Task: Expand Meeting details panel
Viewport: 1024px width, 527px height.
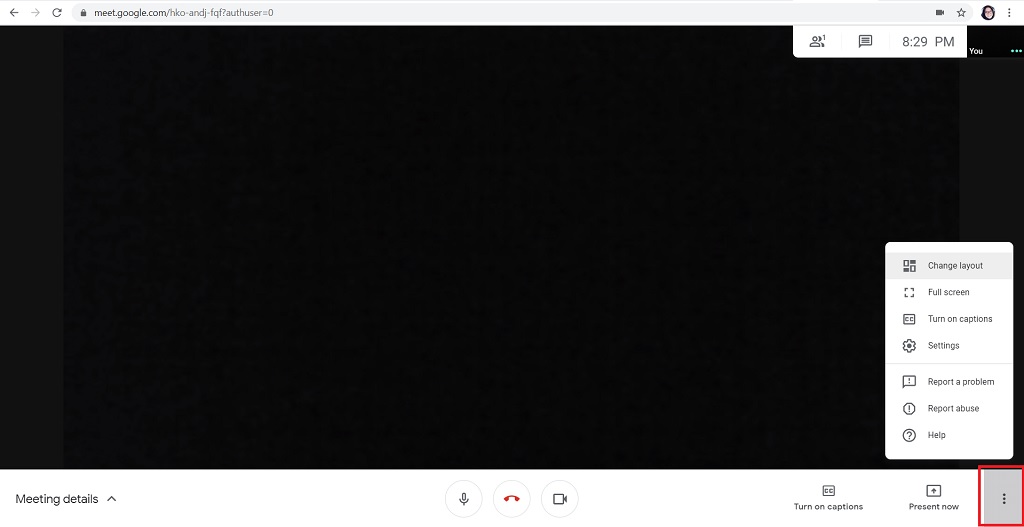Action: tap(66, 499)
